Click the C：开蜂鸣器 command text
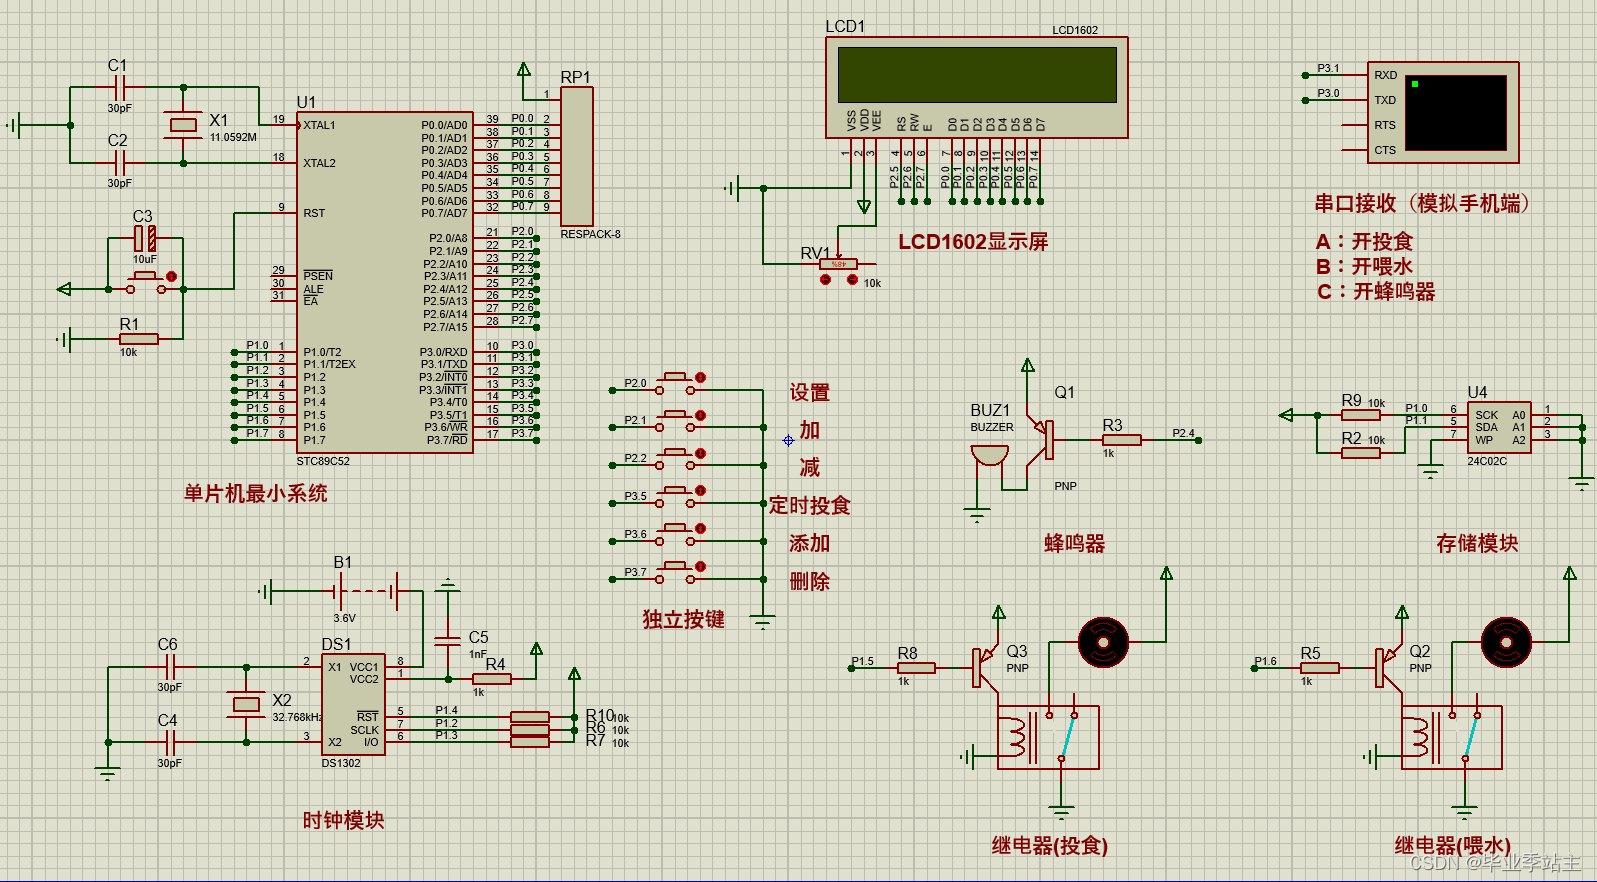The image size is (1597, 882). pos(1376,291)
